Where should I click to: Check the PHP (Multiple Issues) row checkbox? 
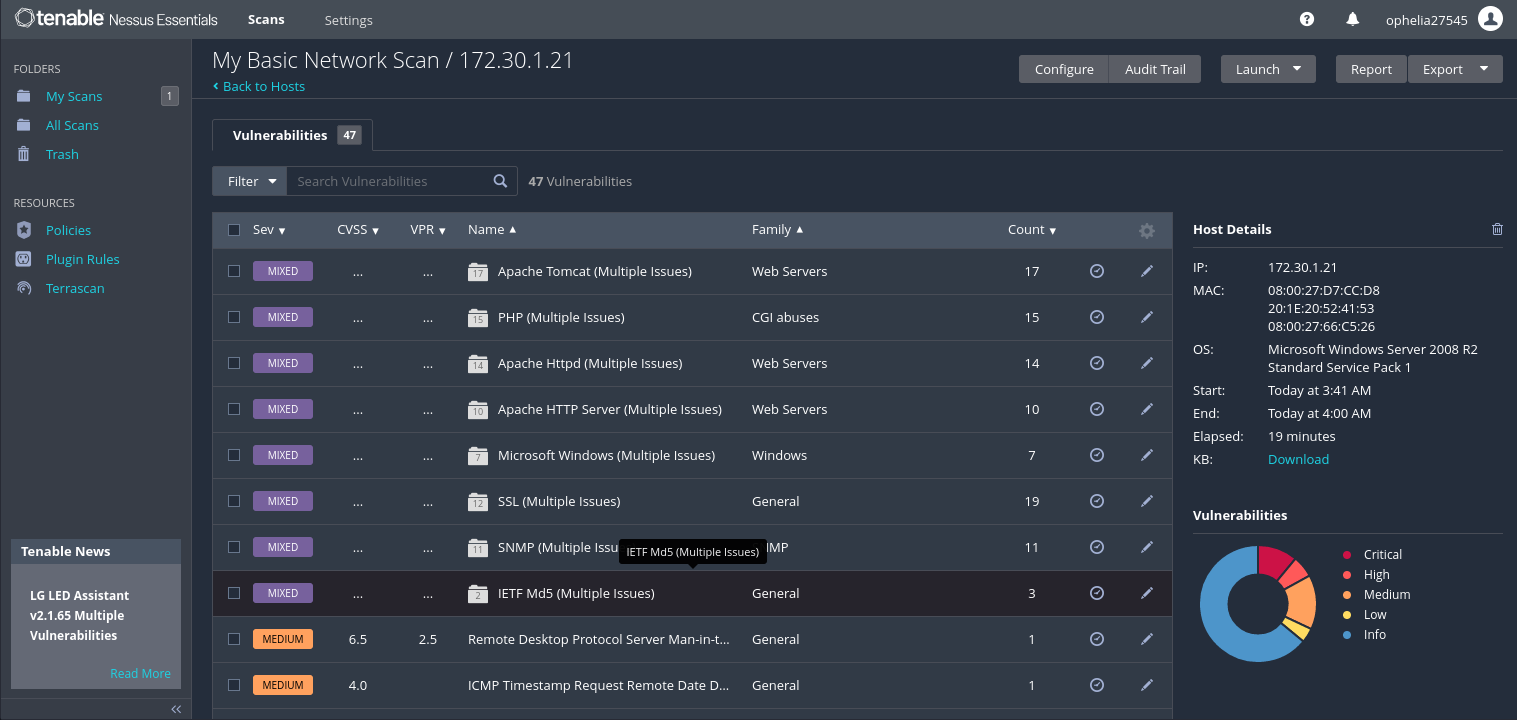[233, 317]
